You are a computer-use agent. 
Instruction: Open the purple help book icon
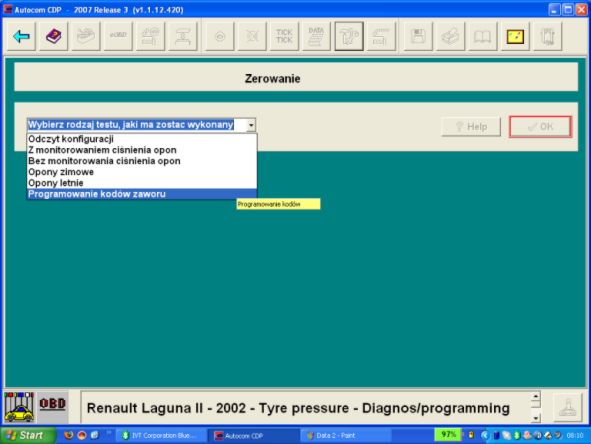pyautogui.click(x=54, y=37)
